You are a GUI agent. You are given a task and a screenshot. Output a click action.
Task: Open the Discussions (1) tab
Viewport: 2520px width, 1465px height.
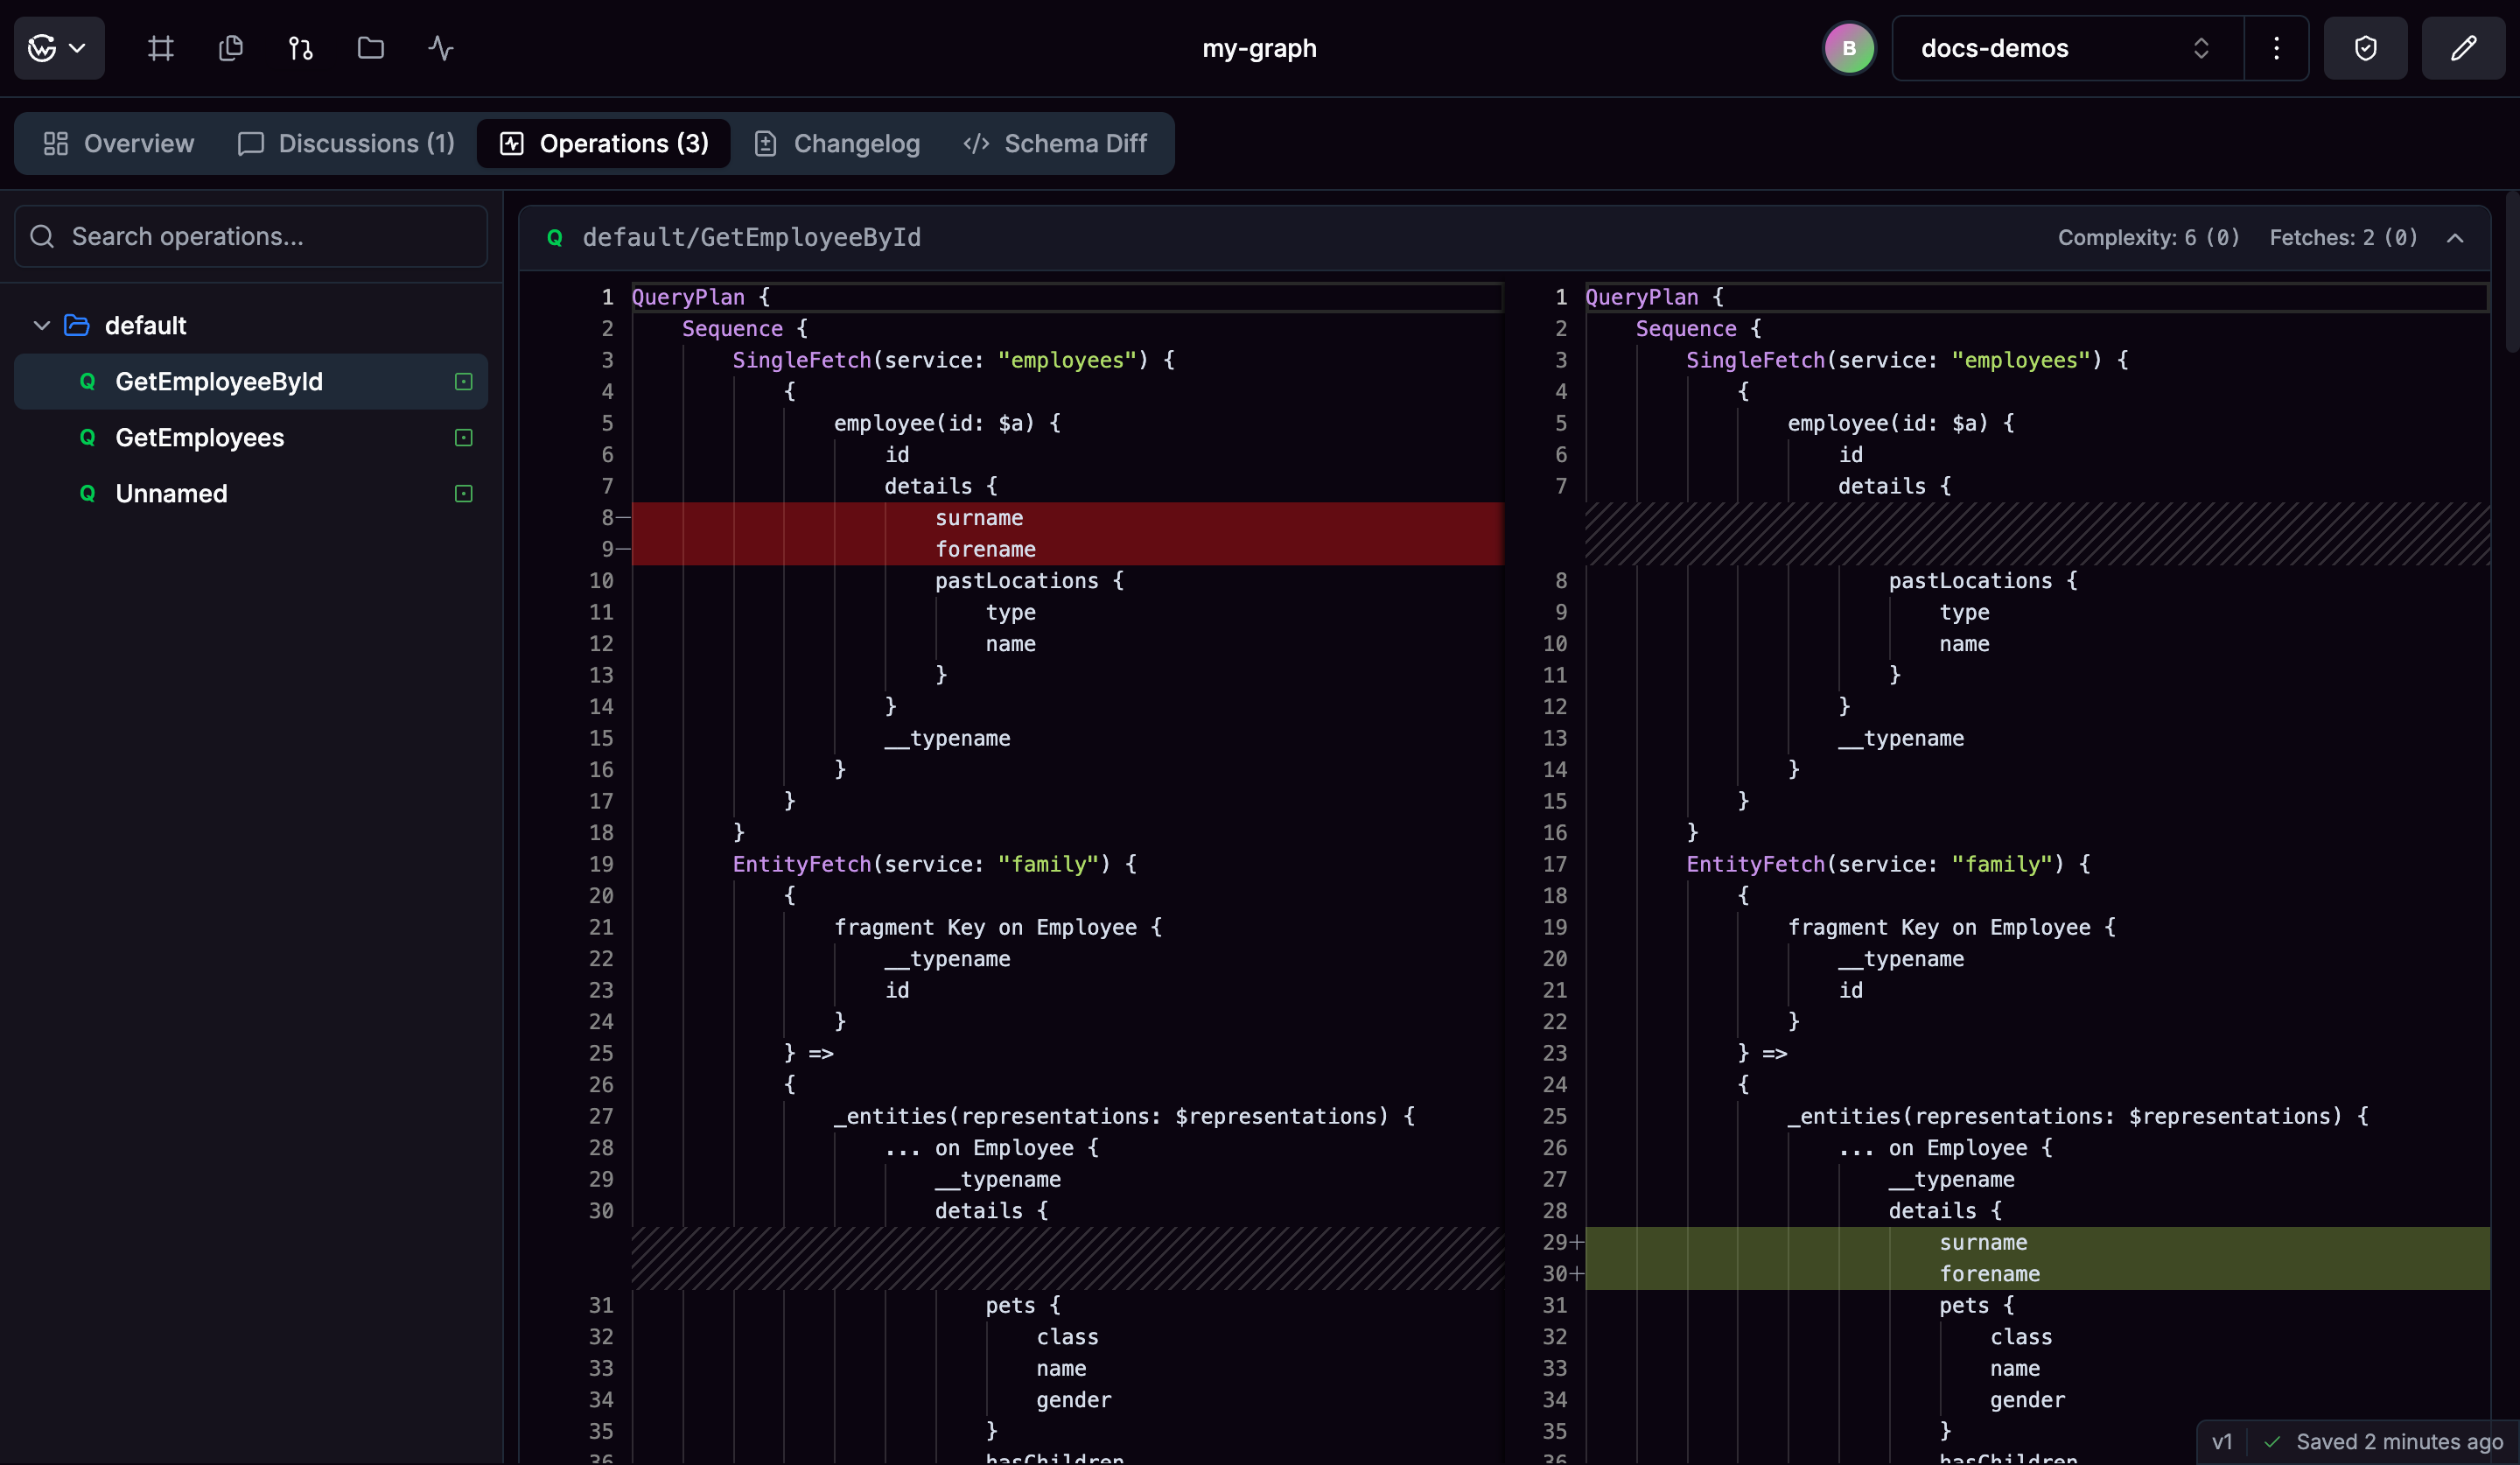[347, 143]
